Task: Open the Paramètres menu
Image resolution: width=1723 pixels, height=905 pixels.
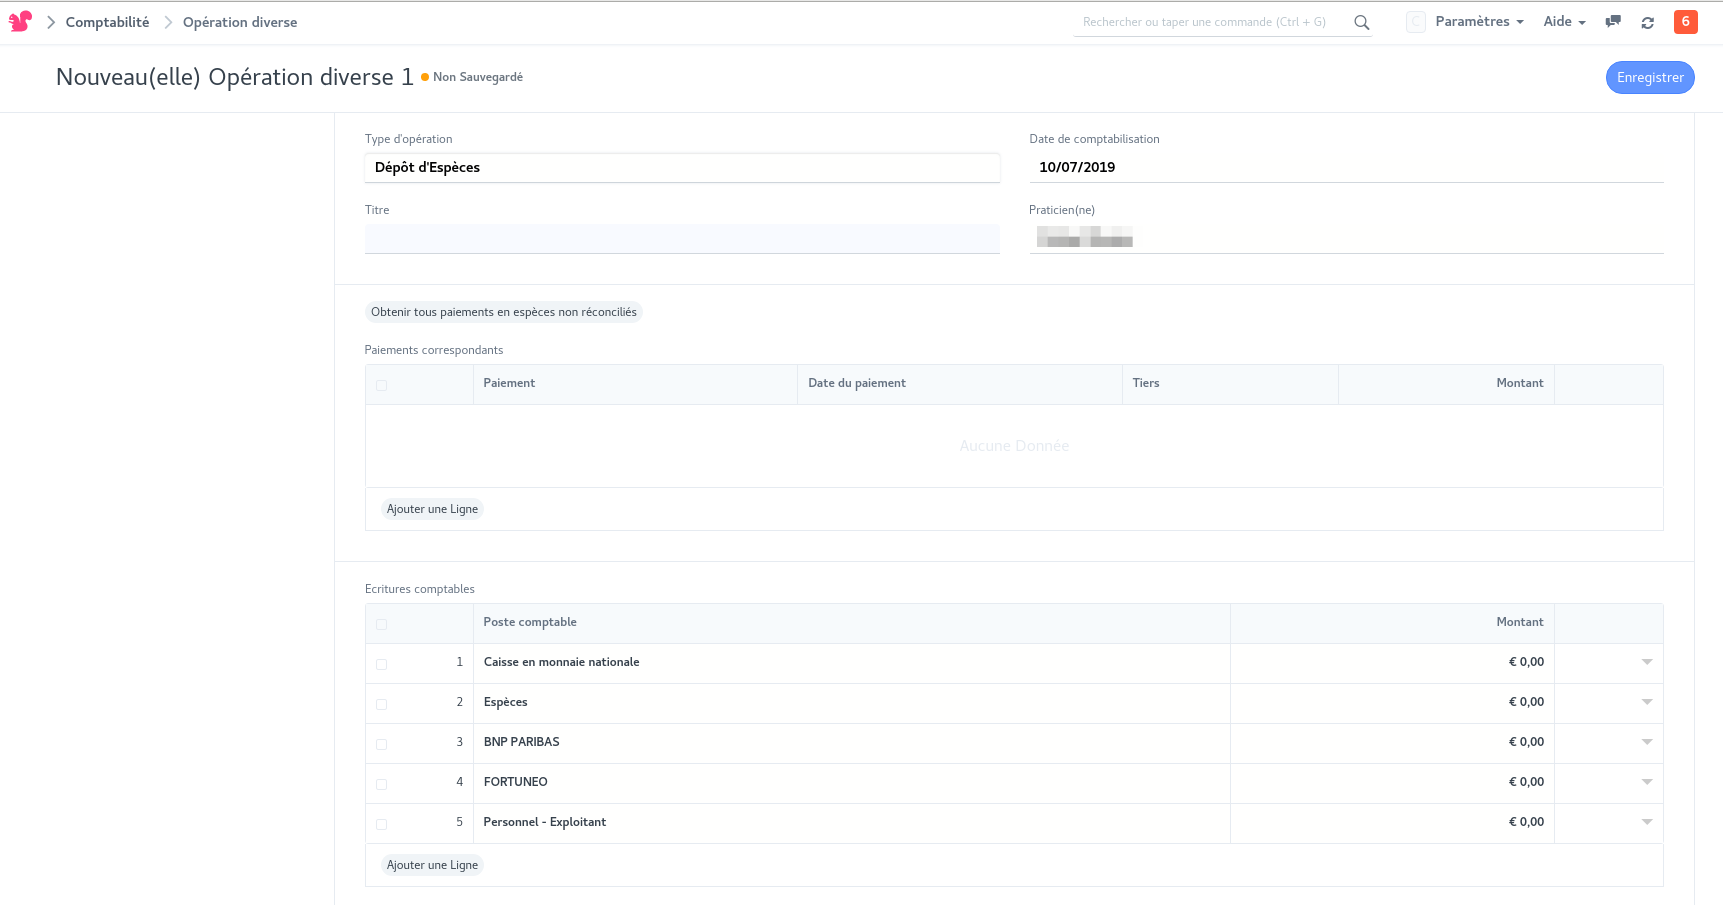Action: (1478, 22)
